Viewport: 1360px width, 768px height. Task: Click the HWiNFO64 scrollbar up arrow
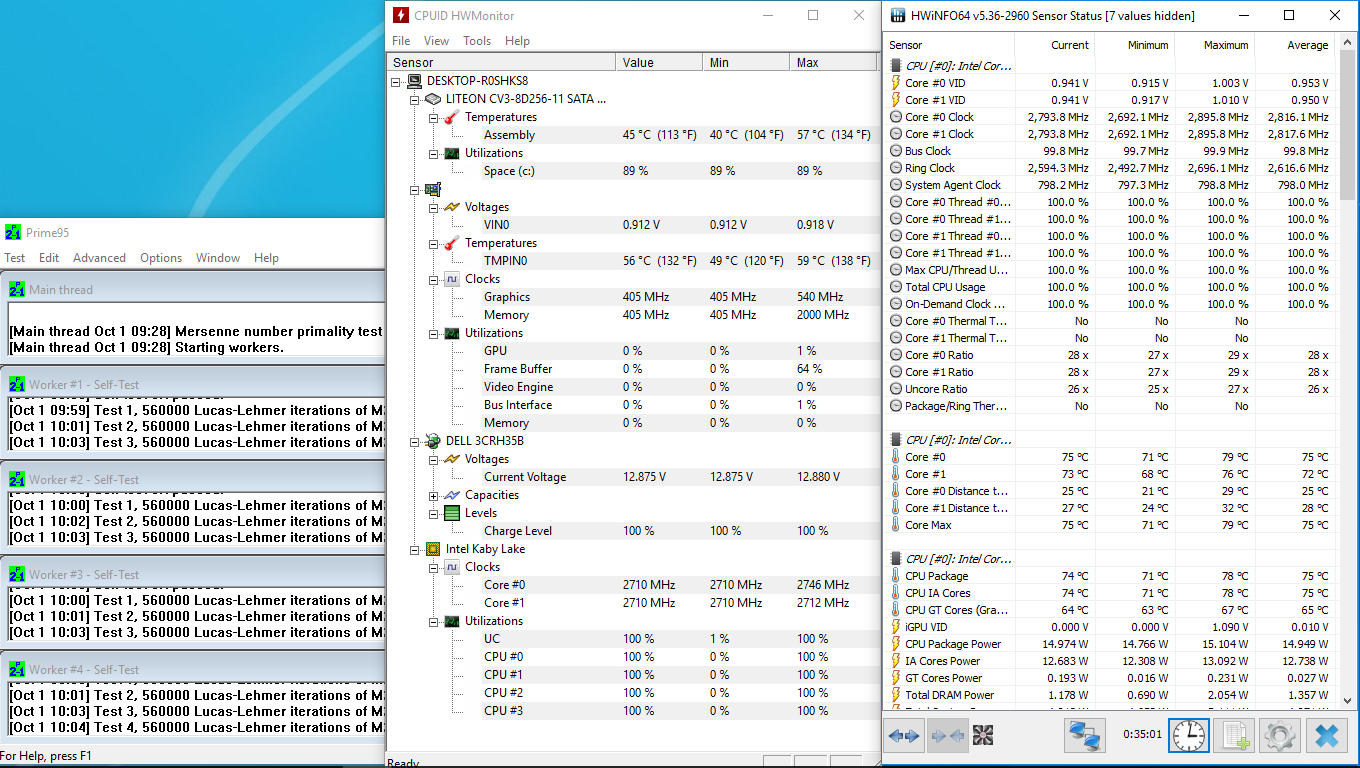[x=1346, y=43]
